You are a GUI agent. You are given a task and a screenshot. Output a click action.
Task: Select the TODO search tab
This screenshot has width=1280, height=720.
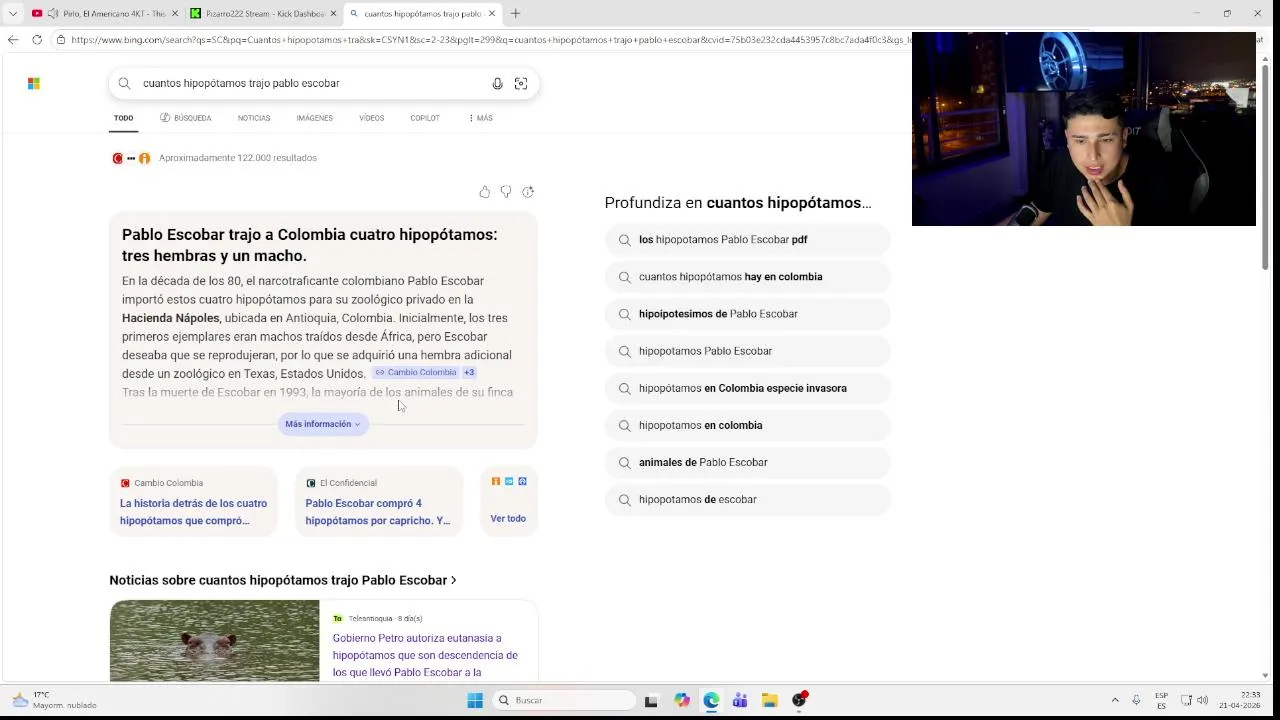(x=123, y=118)
